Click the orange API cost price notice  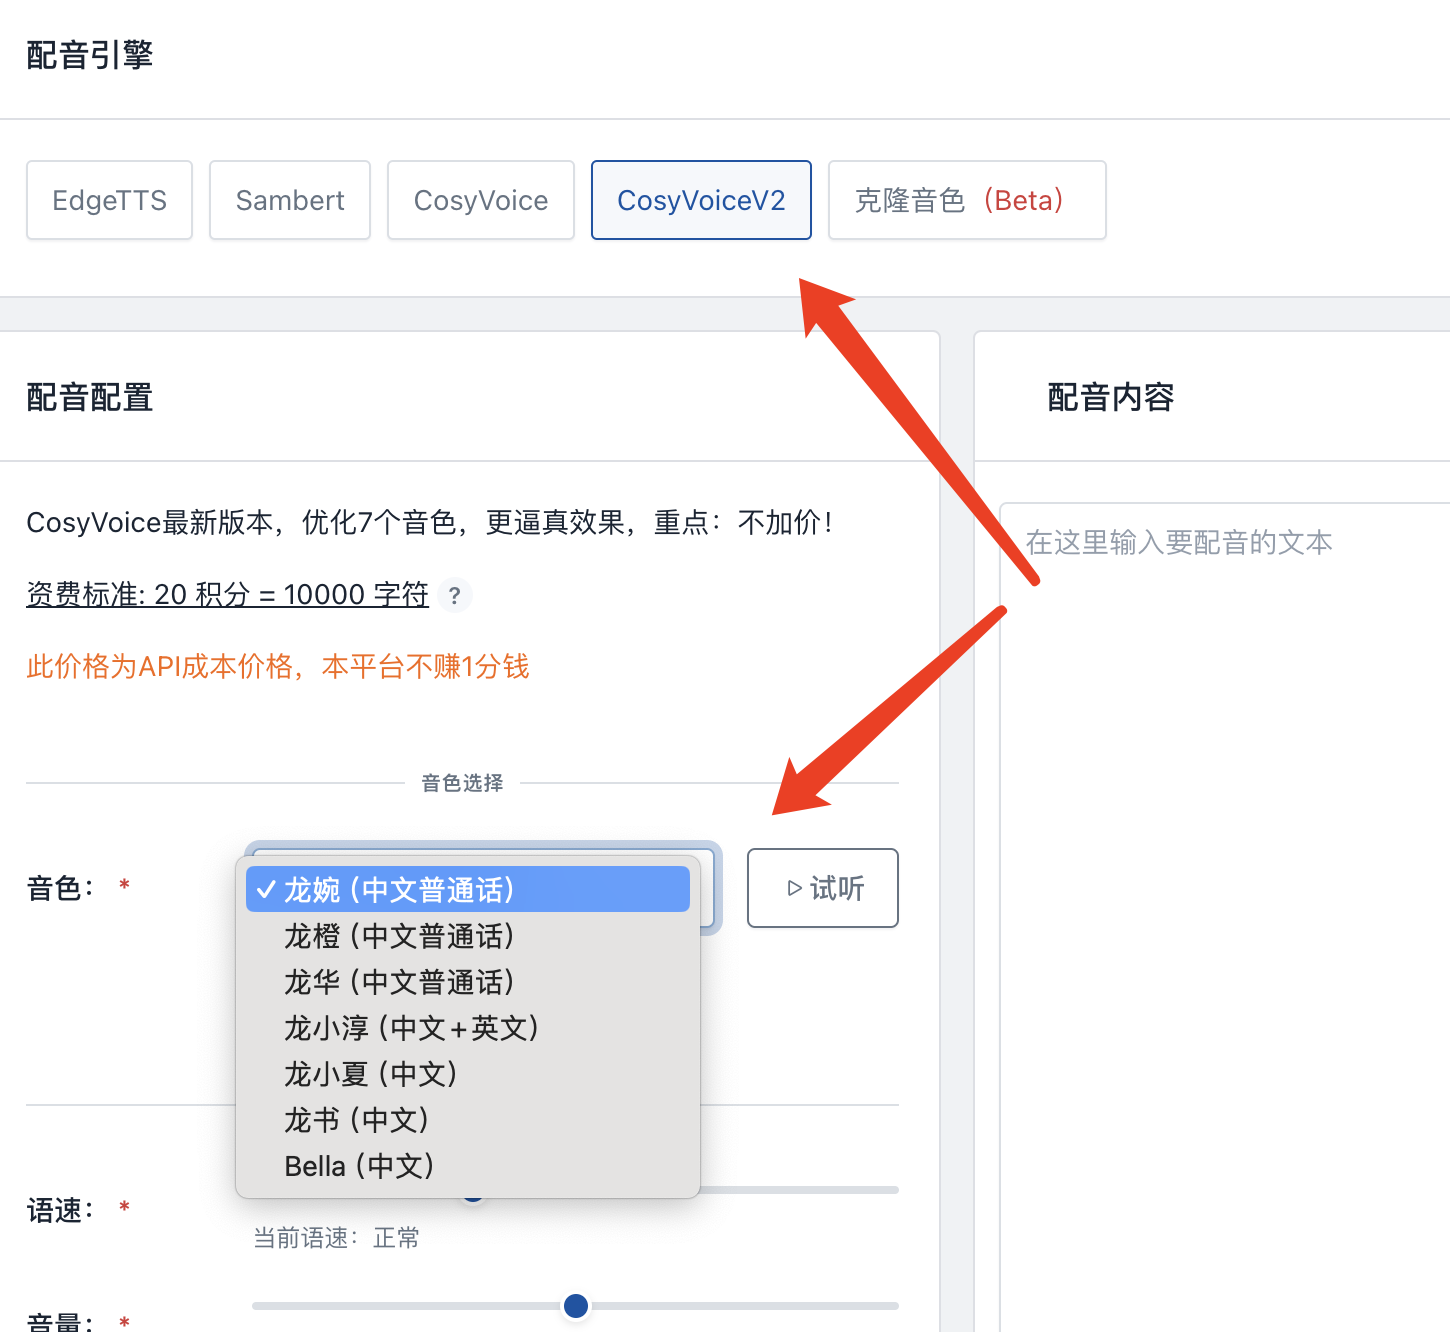(x=278, y=666)
